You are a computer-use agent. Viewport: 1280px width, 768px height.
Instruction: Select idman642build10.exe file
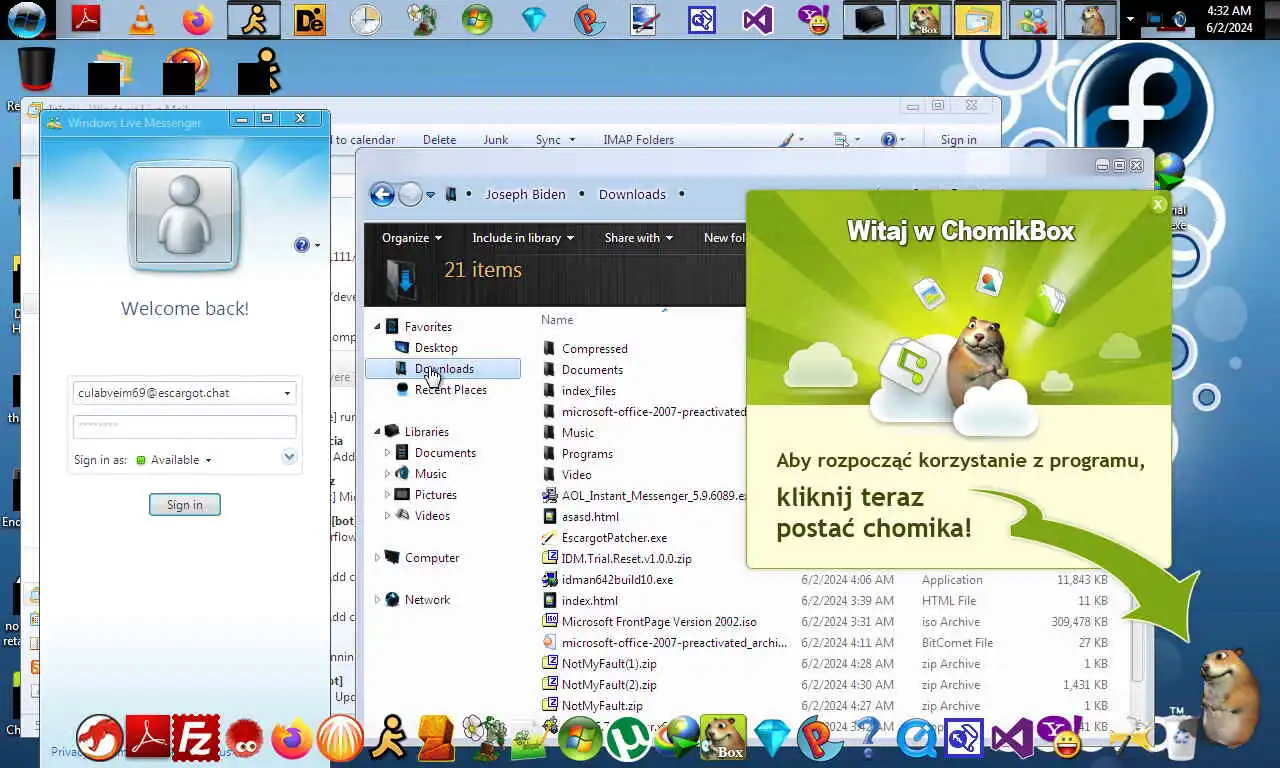(x=617, y=580)
